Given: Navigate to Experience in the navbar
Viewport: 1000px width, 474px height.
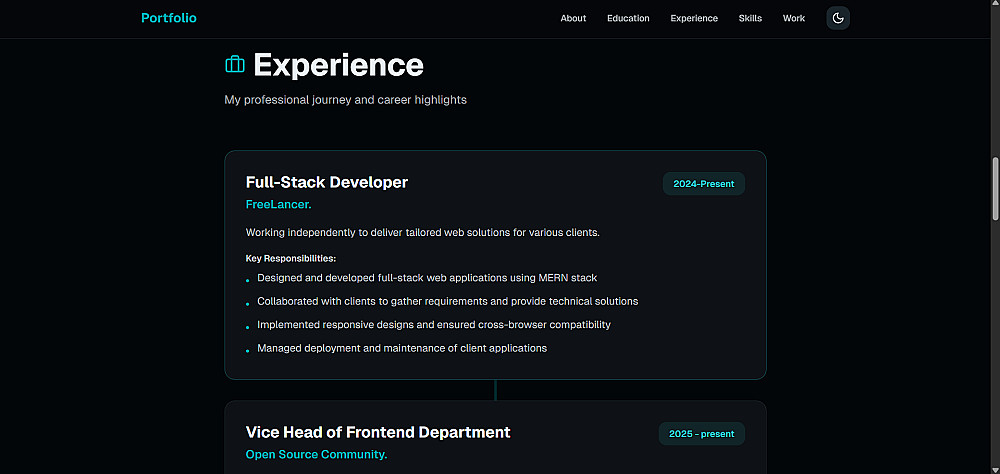Looking at the screenshot, I should click(694, 18).
